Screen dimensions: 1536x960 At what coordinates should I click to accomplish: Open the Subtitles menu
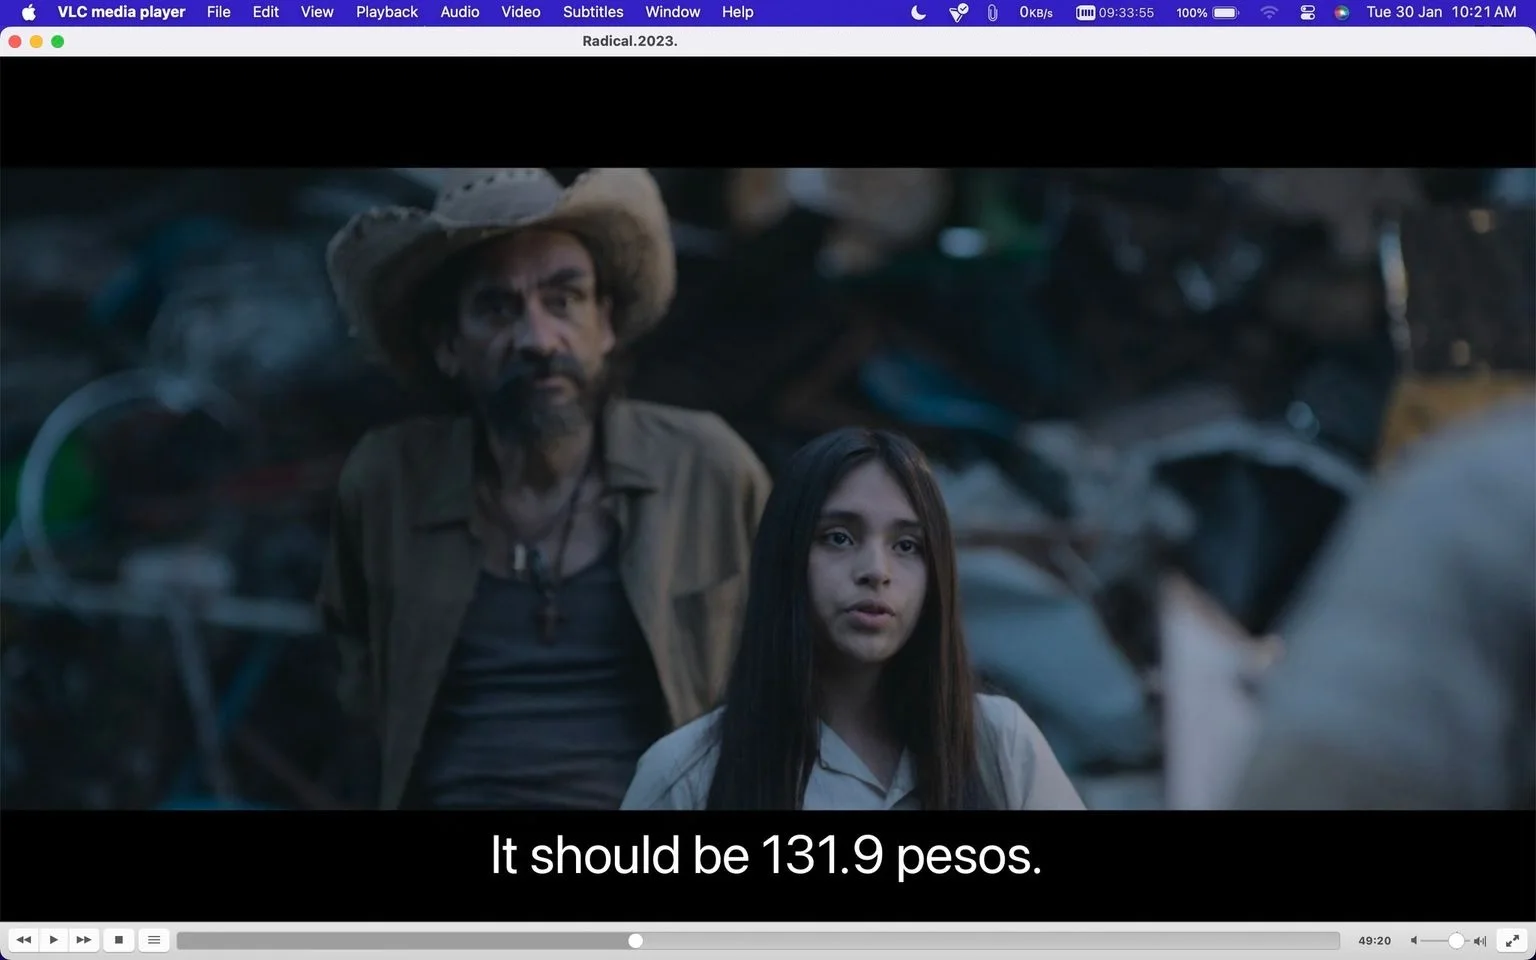point(593,12)
